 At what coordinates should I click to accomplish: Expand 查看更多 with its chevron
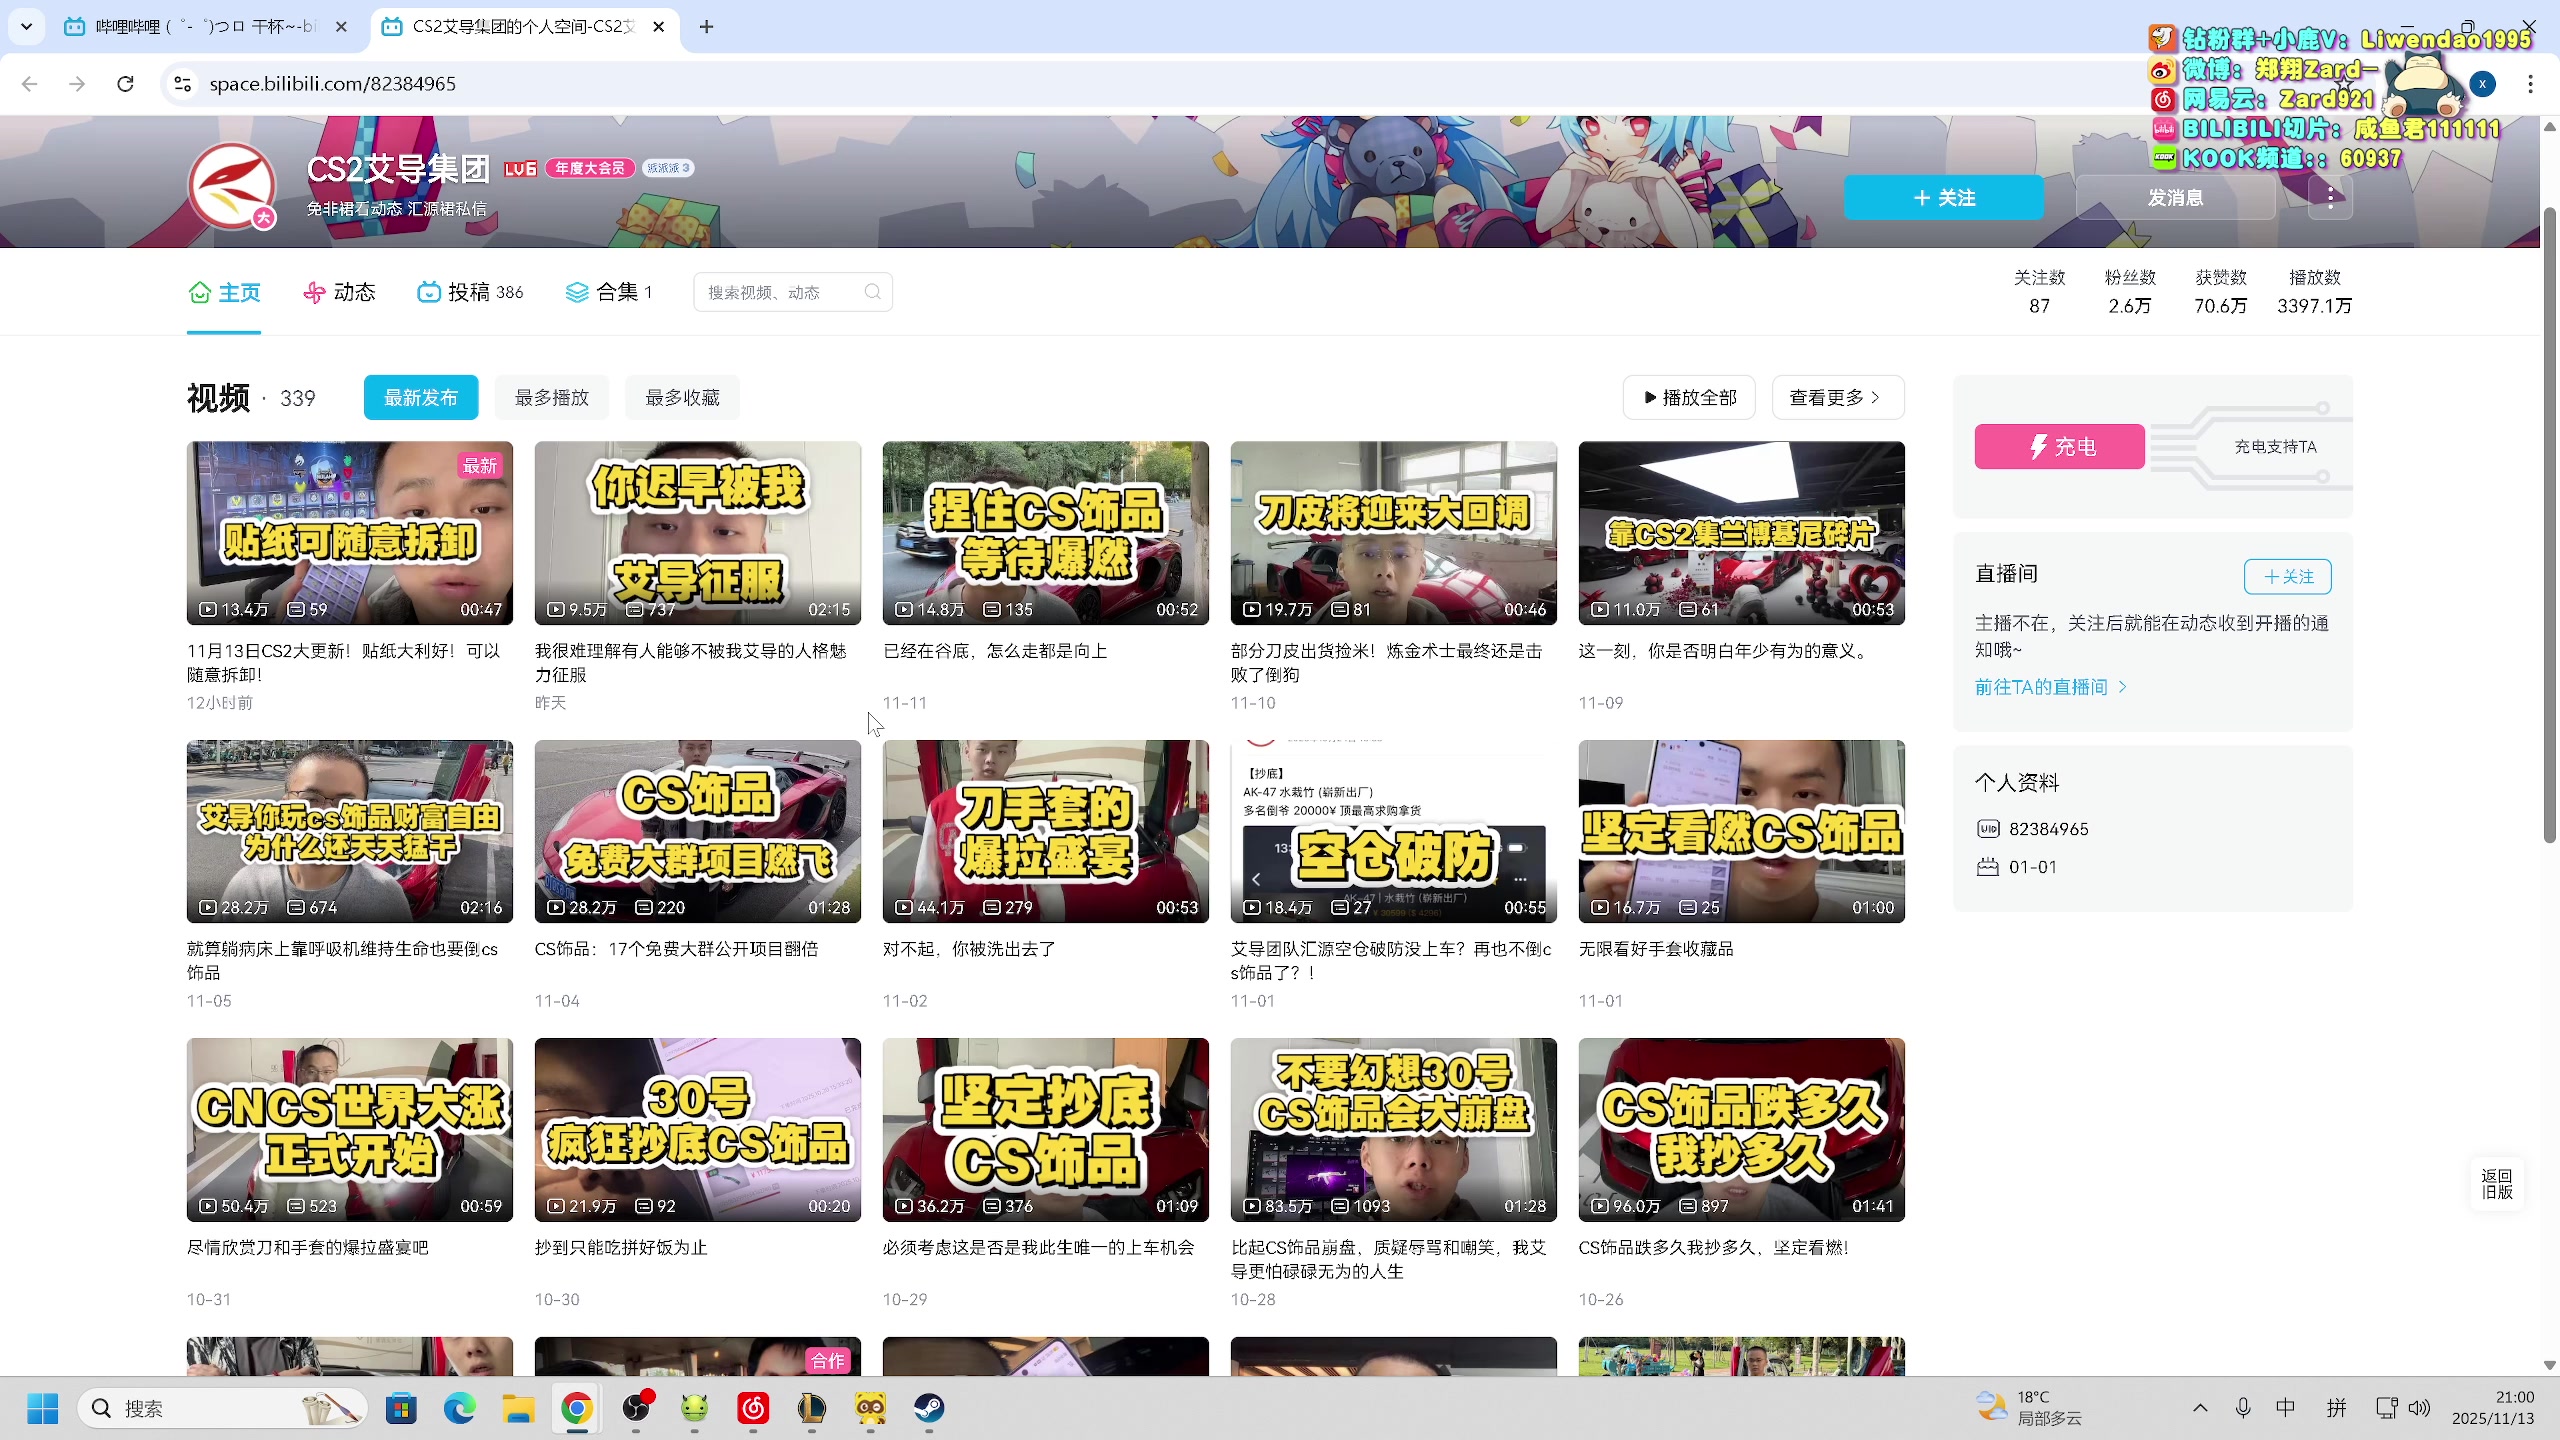(x=1837, y=397)
